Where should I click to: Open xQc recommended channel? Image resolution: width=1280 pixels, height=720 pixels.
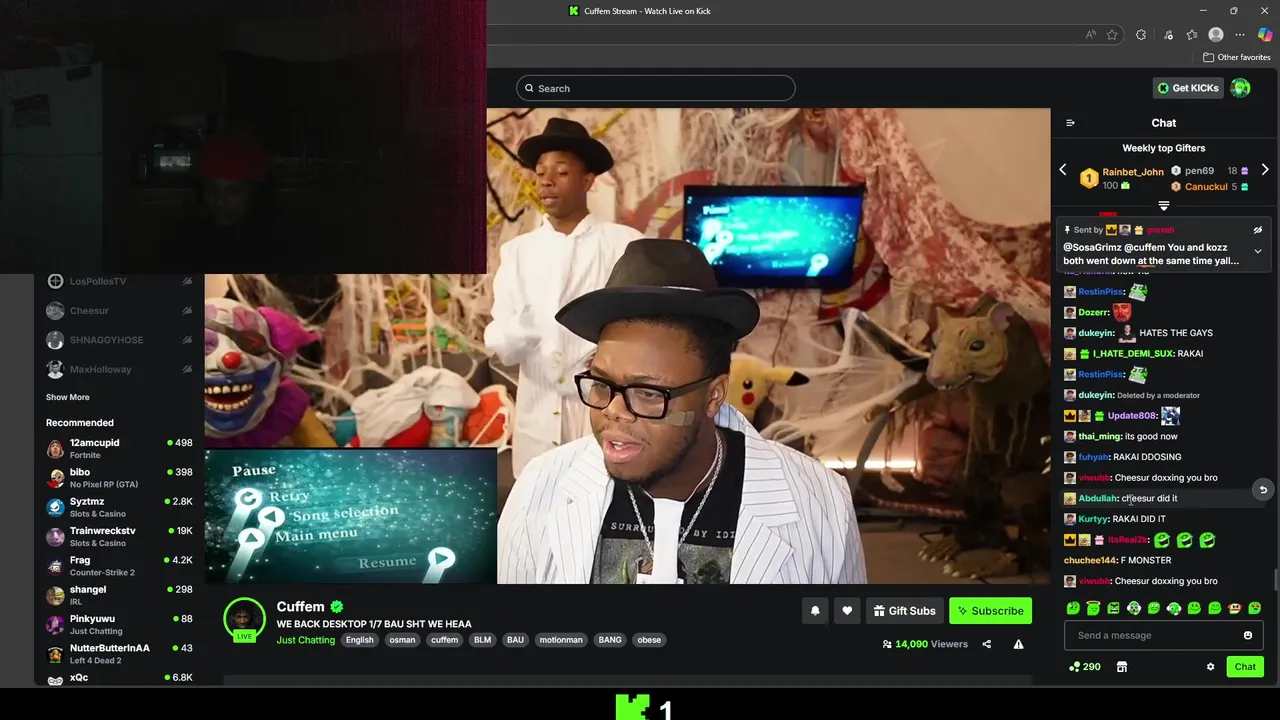tap(119, 678)
